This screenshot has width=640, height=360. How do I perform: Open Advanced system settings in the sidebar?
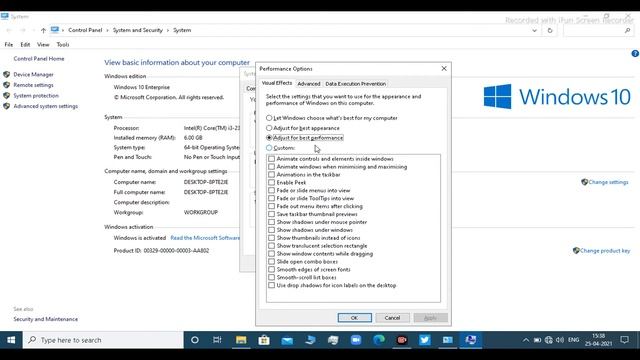point(45,107)
